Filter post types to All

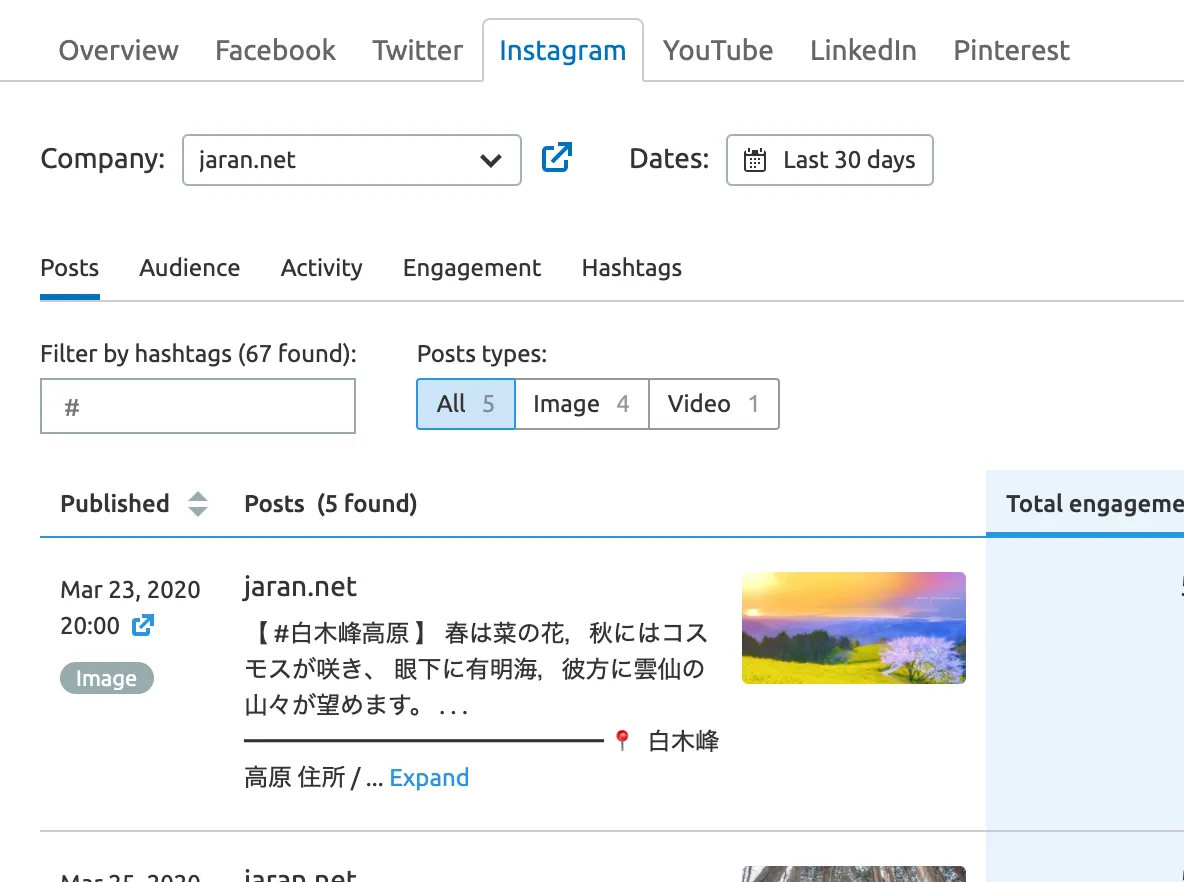tap(466, 404)
